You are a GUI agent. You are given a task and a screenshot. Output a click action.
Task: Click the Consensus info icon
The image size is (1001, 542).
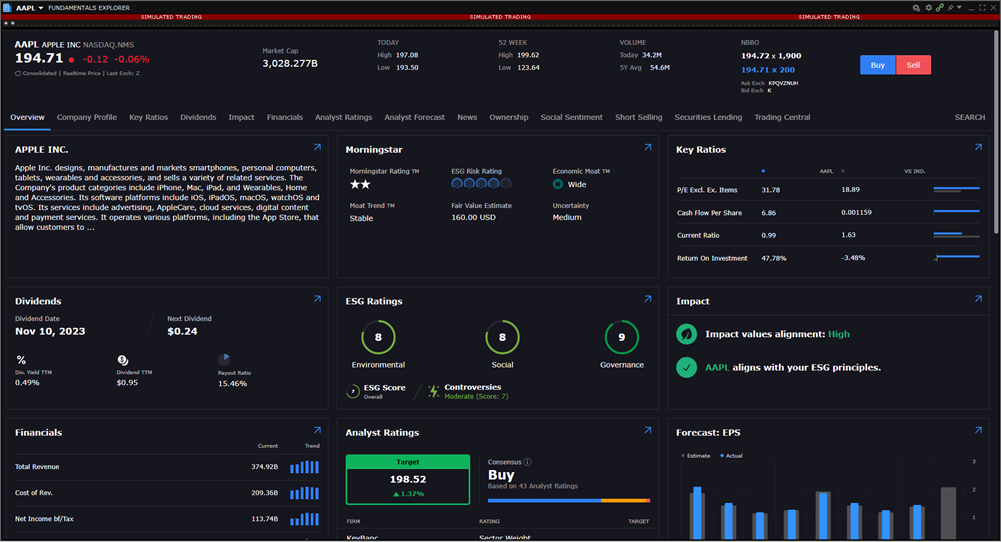(527, 462)
